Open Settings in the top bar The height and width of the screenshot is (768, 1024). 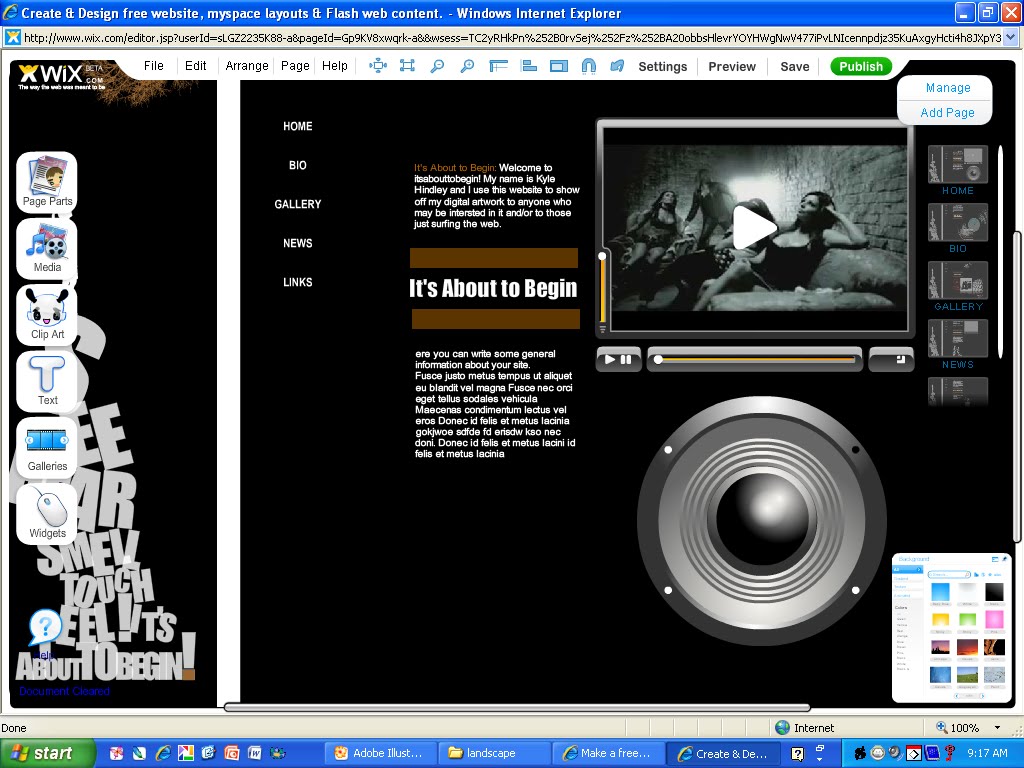662,67
